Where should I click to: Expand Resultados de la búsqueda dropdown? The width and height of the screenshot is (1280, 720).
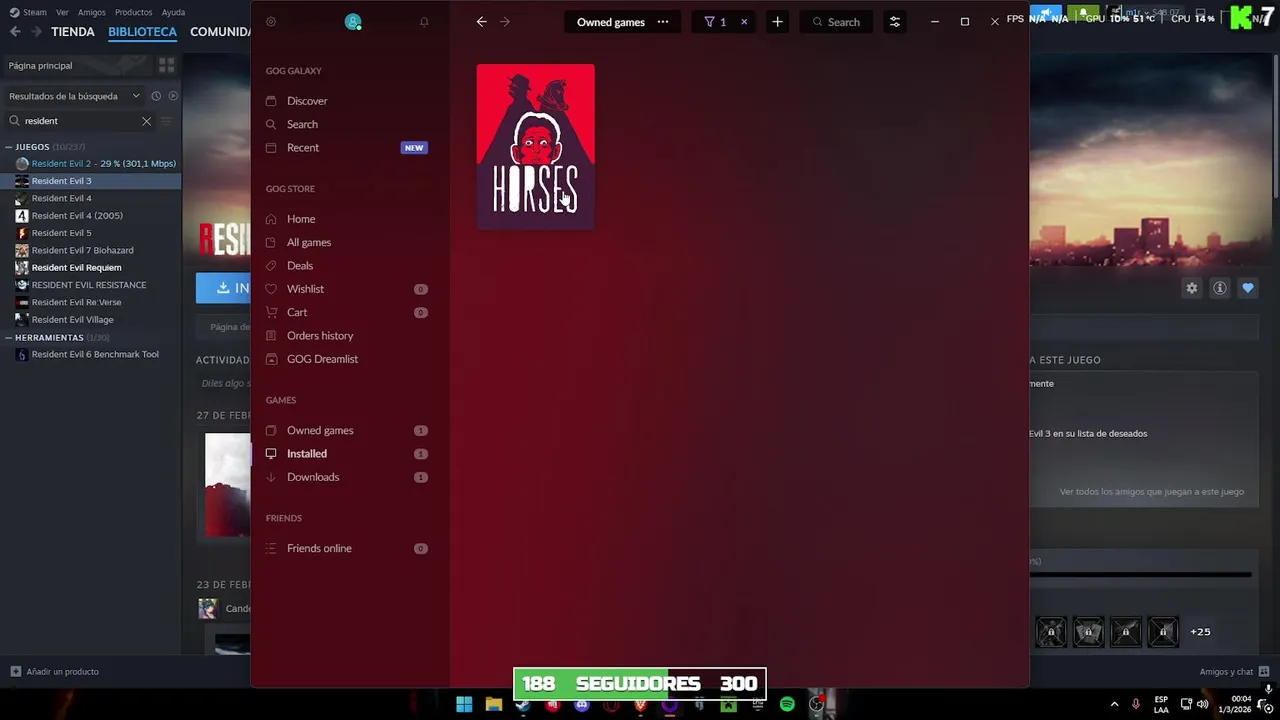[x=74, y=96]
